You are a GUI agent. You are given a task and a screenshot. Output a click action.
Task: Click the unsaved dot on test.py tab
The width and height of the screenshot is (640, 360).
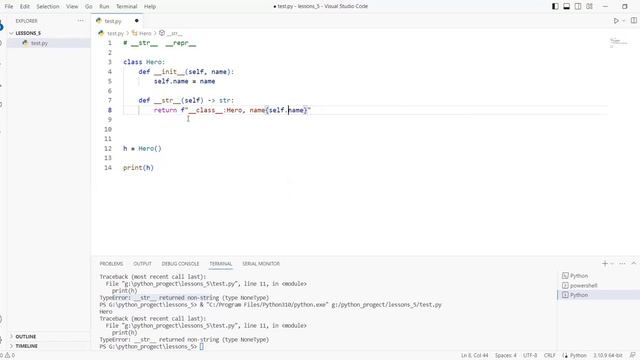(x=136, y=20)
